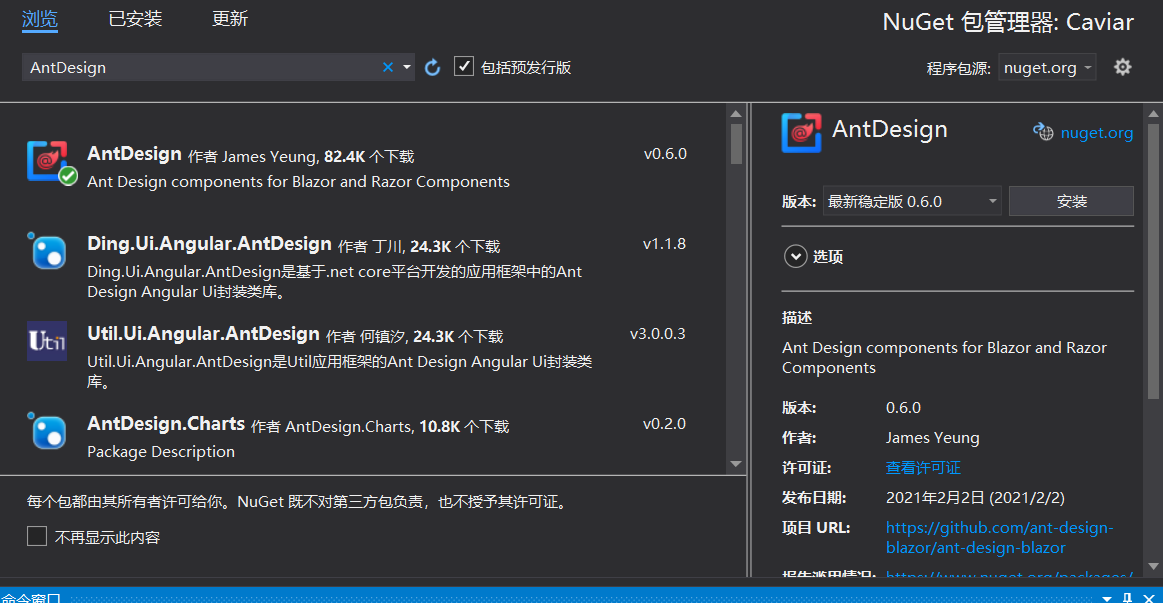Click the globe icon beside nuget.org link

tap(1043, 132)
